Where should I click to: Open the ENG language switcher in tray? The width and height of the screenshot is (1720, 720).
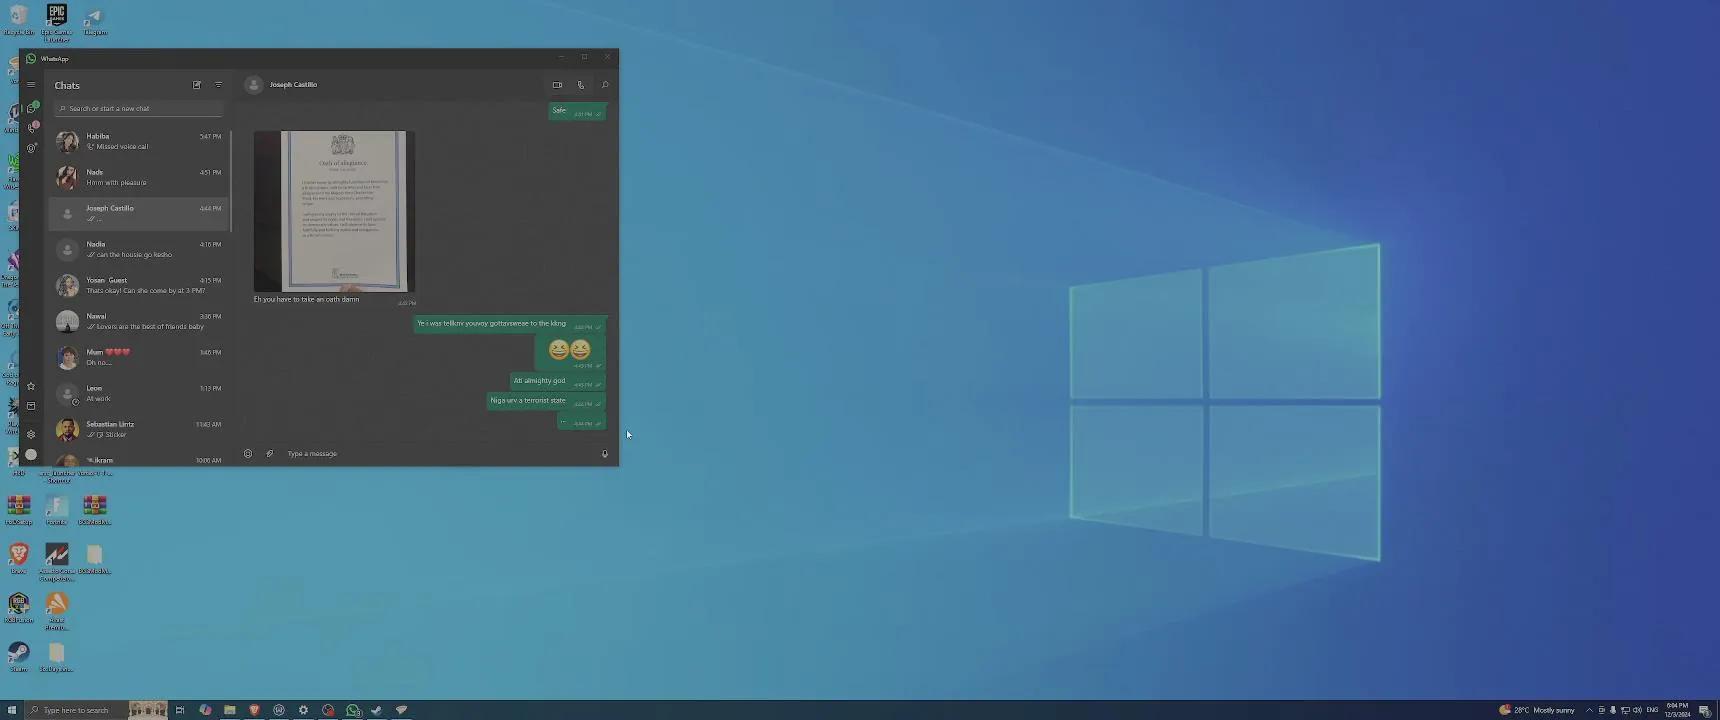(1652, 710)
